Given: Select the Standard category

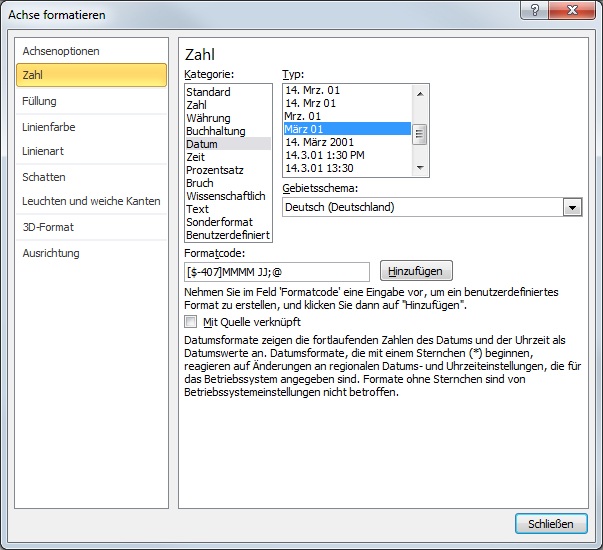Looking at the screenshot, I should (x=228, y=92).
